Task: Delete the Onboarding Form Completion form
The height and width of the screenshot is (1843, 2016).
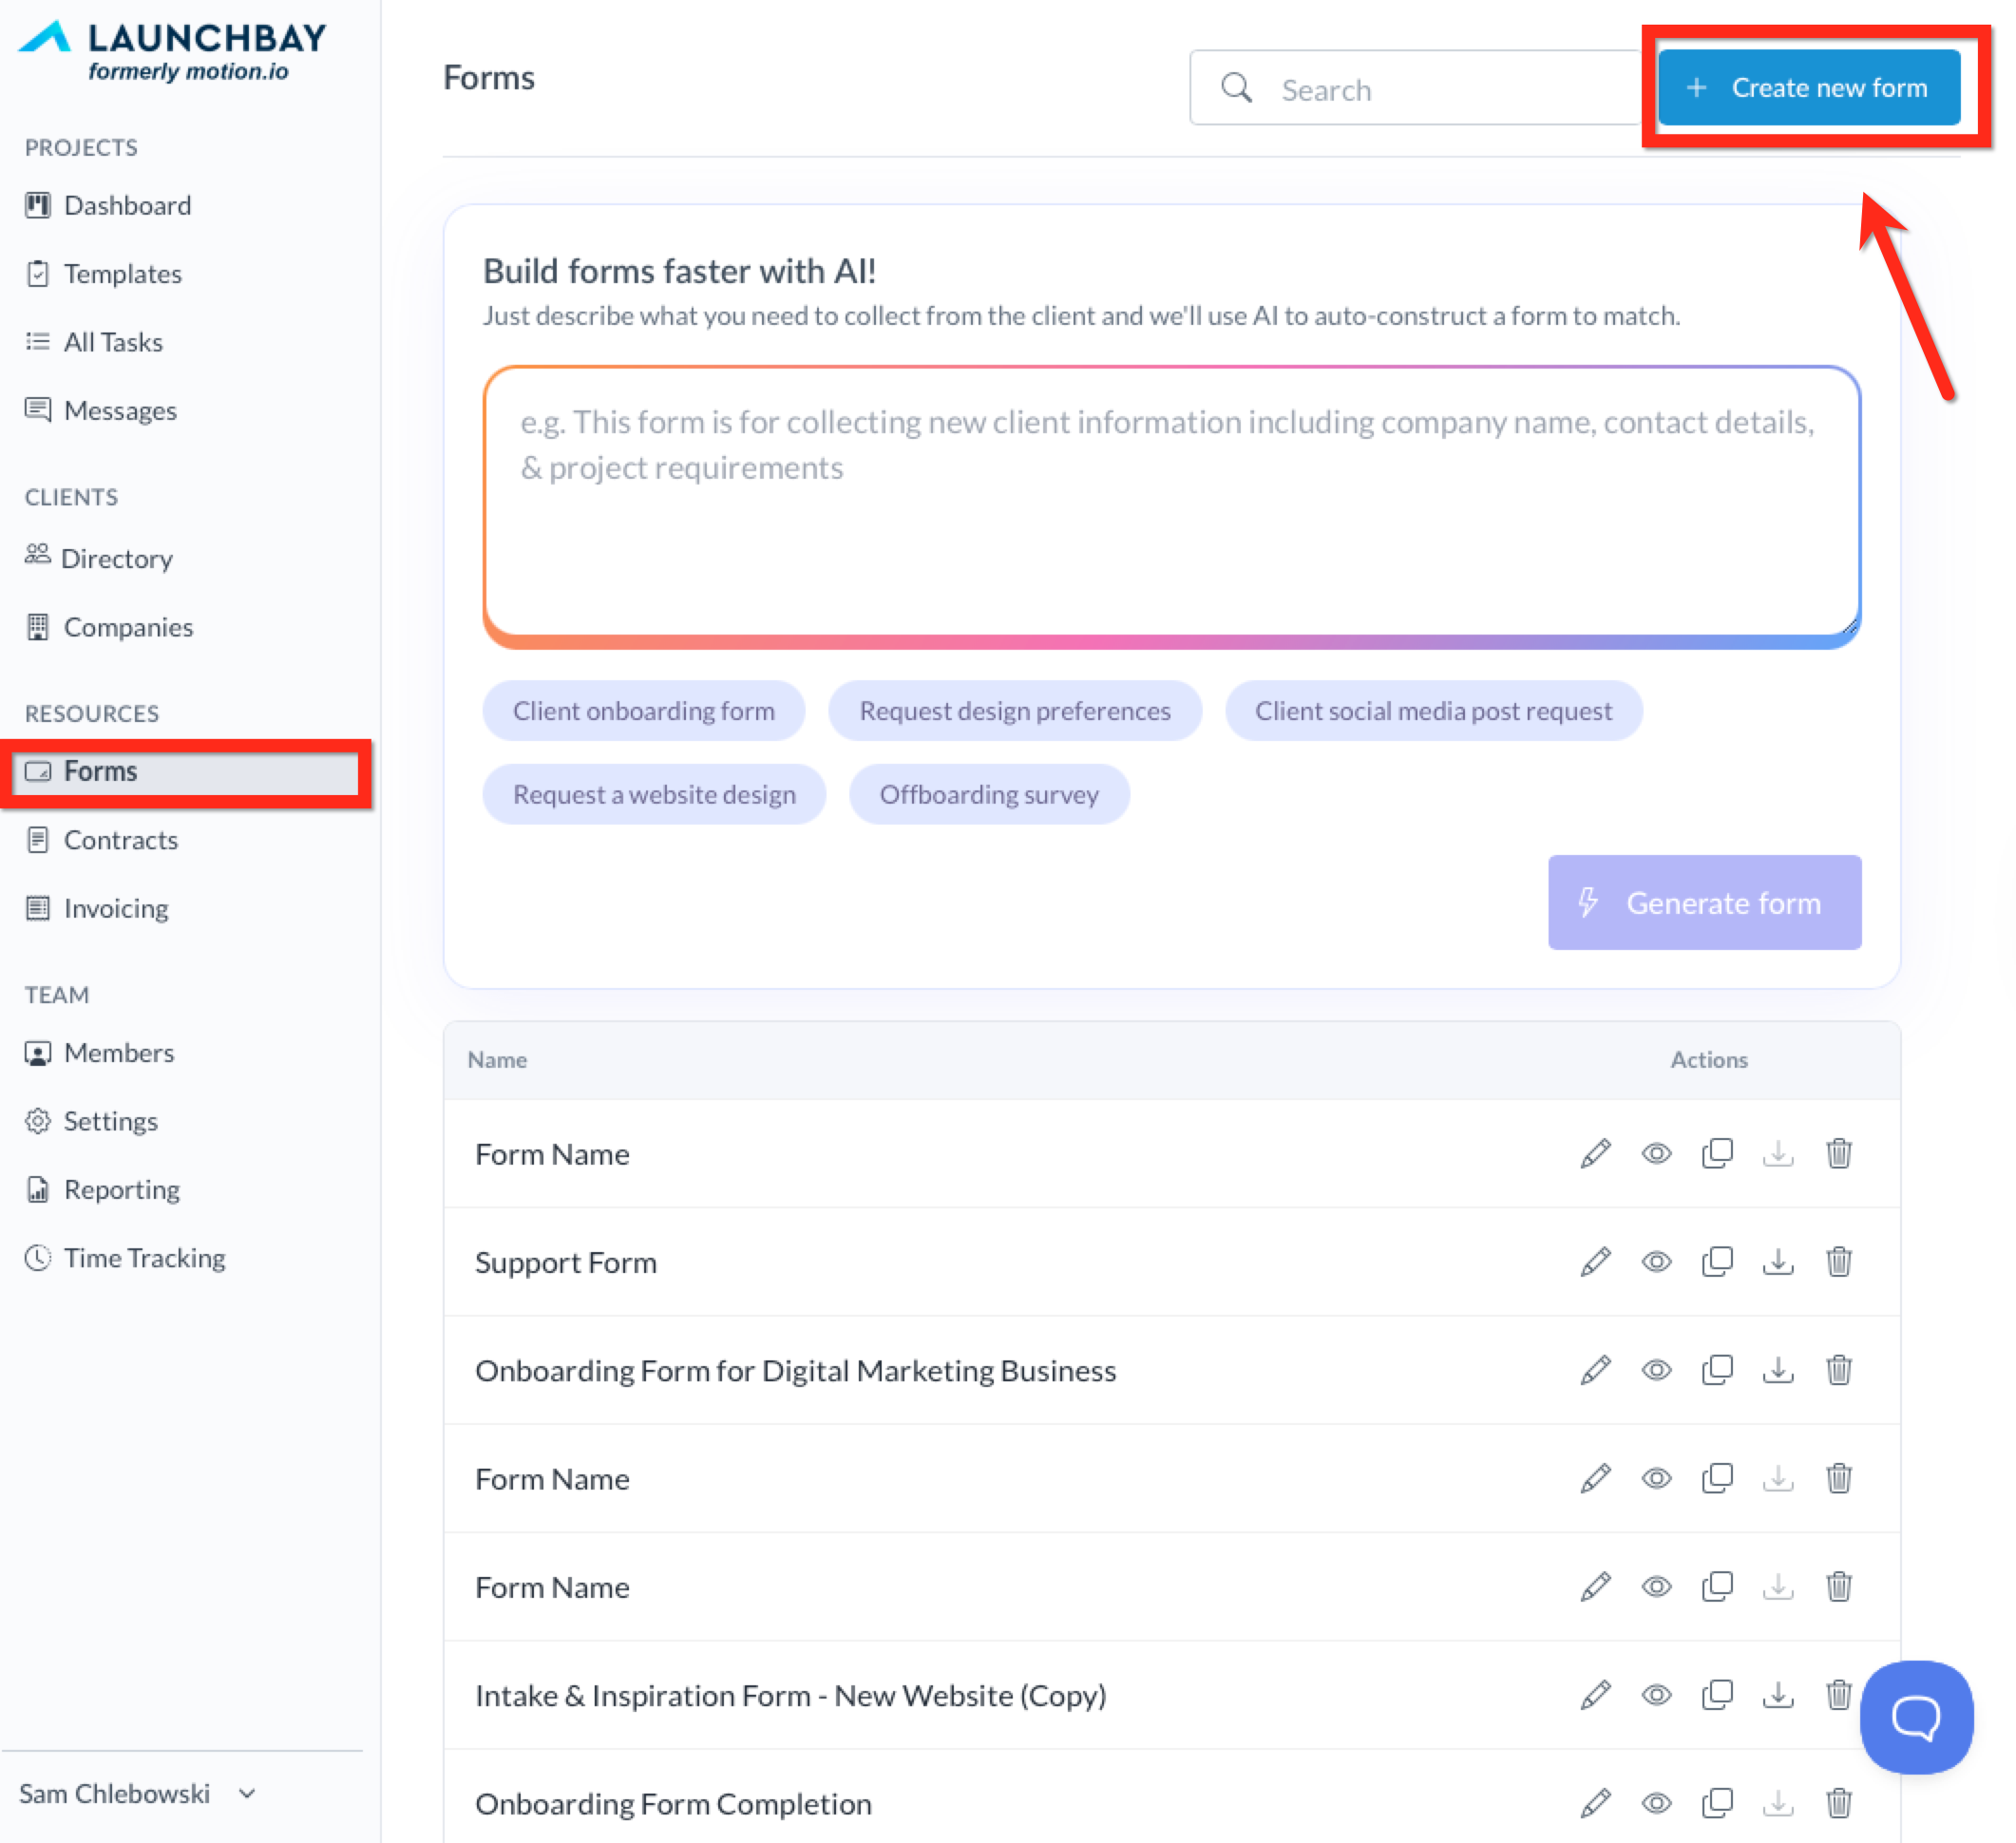Action: click(x=1838, y=1802)
